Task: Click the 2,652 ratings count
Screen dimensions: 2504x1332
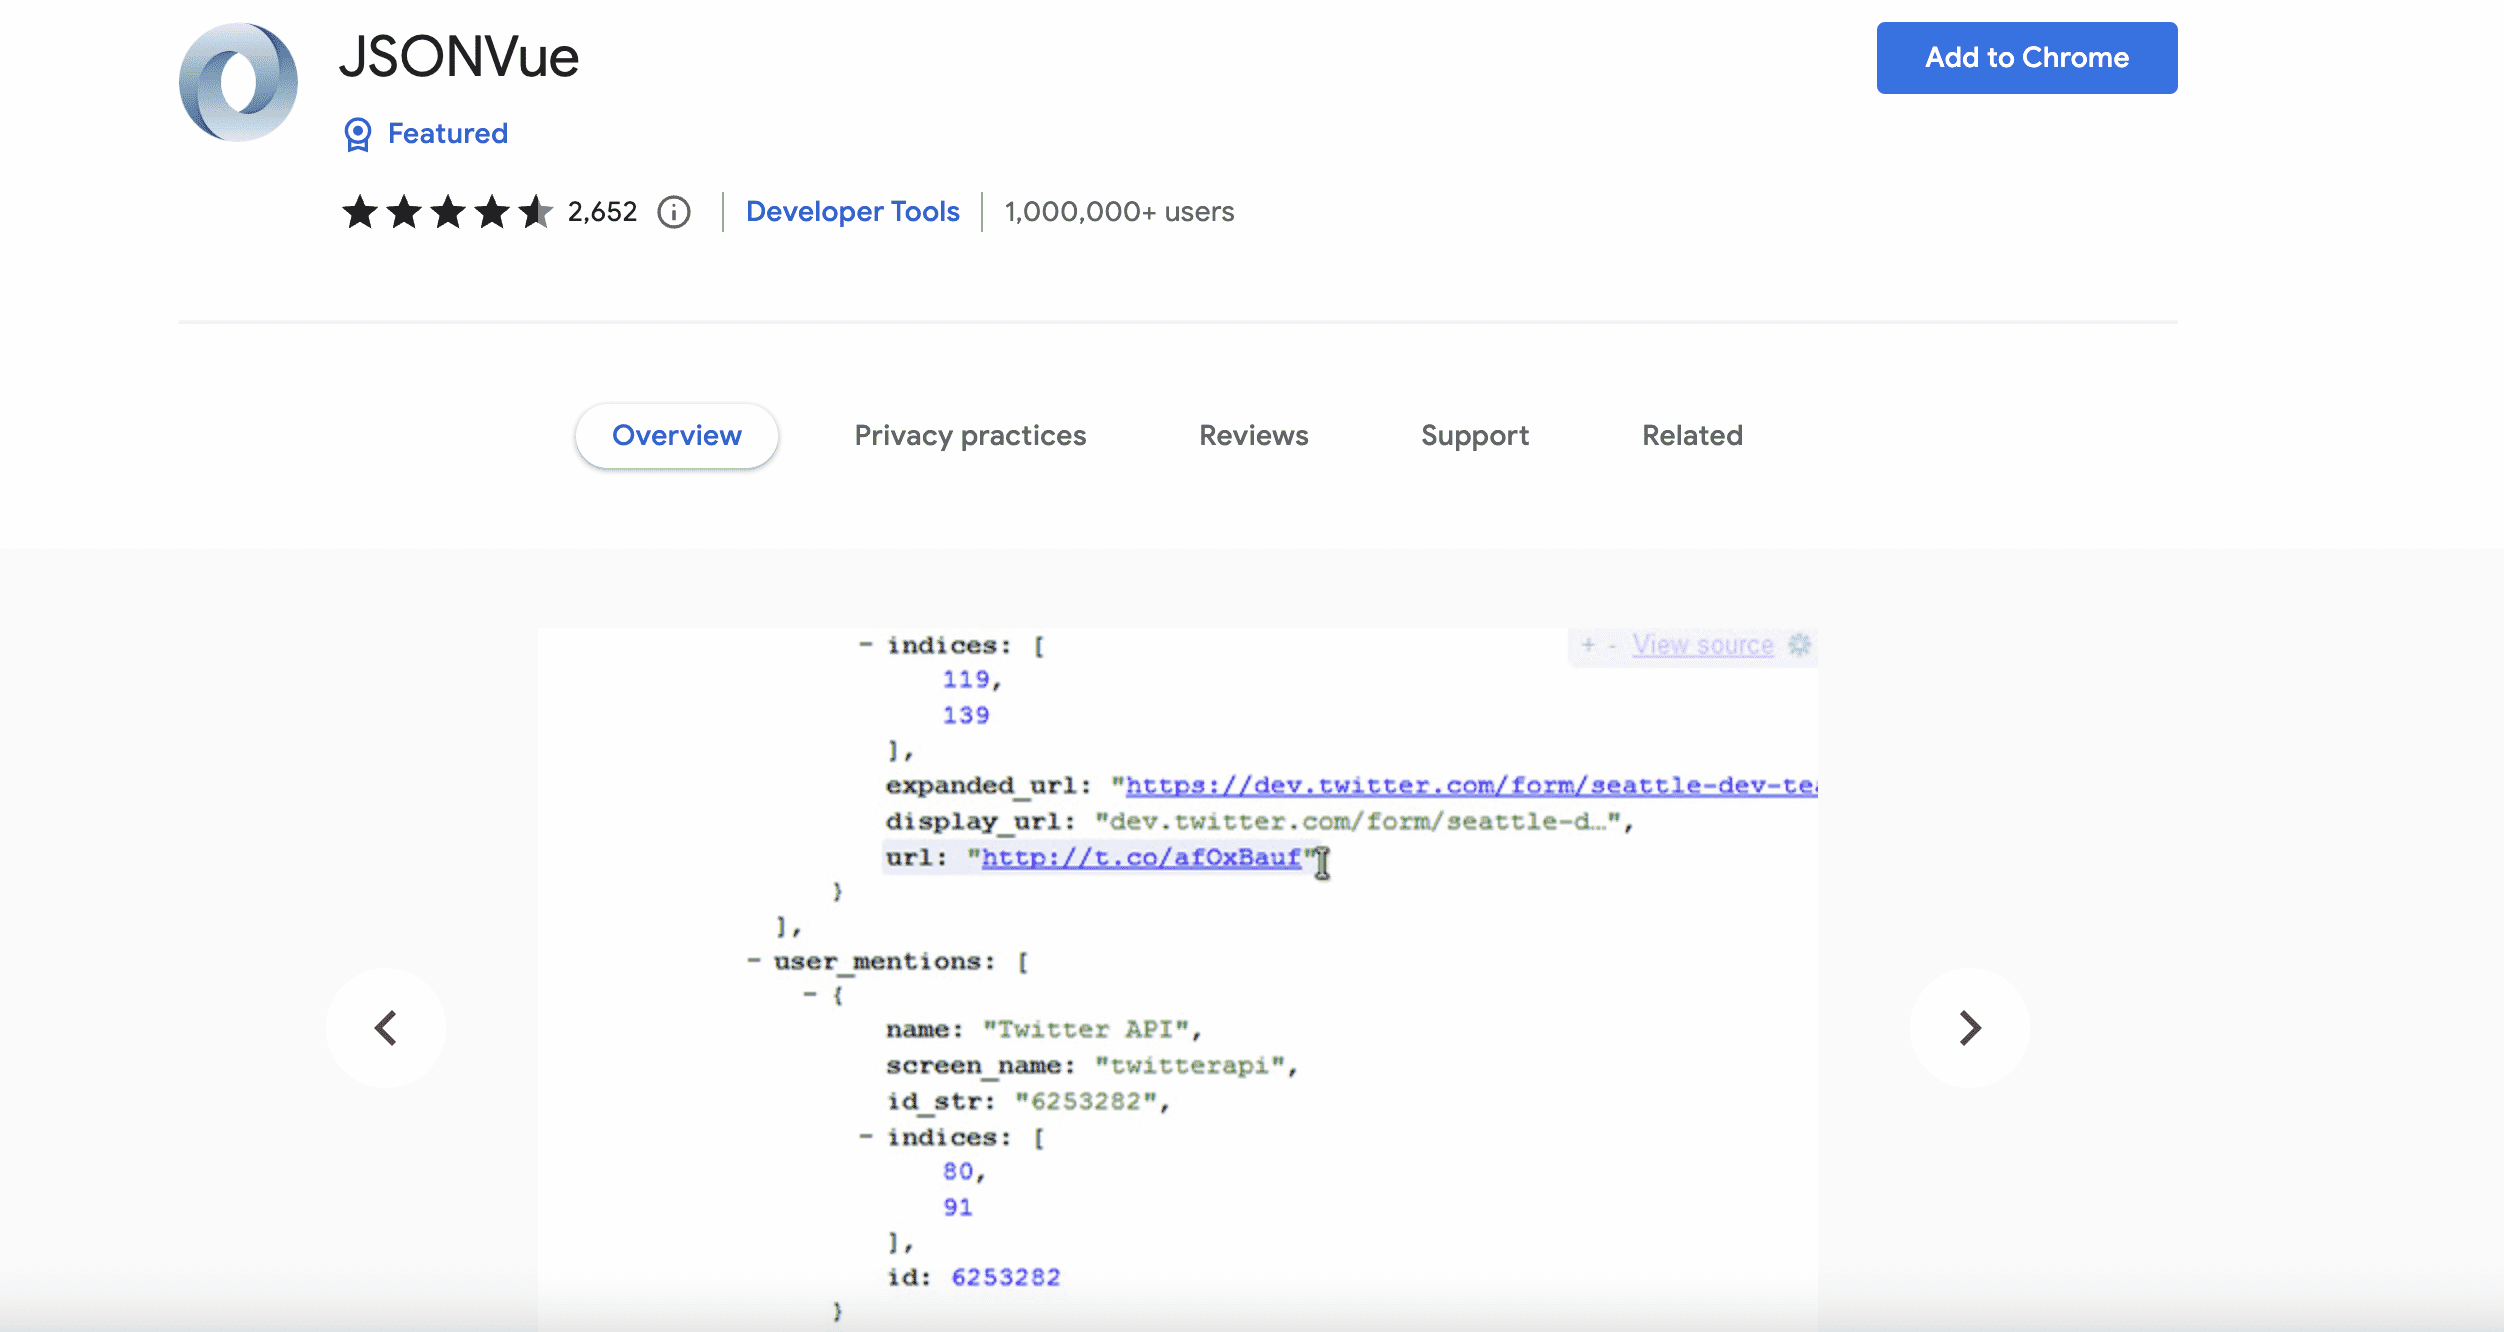Action: (x=602, y=212)
